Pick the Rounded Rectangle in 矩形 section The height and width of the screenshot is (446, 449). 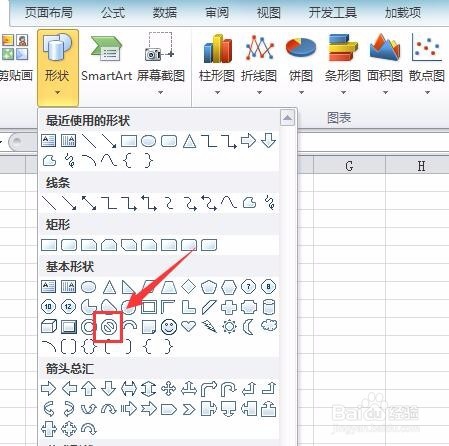point(69,245)
